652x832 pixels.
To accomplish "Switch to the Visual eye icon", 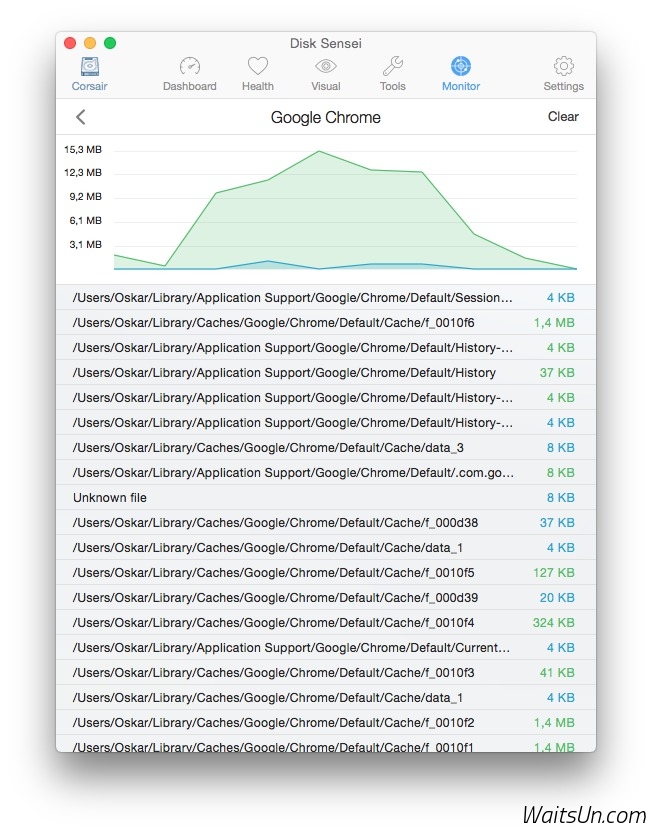I will point(325,68).
